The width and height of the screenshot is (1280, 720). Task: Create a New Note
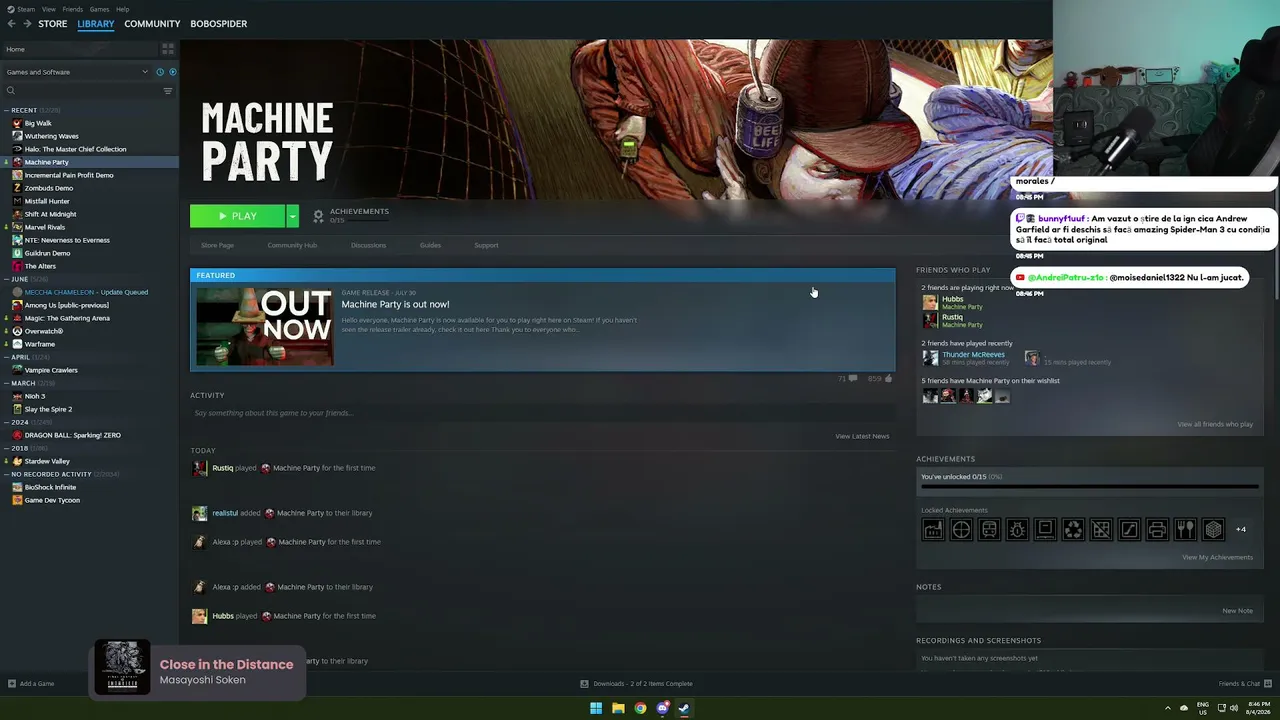(1237, 611)
